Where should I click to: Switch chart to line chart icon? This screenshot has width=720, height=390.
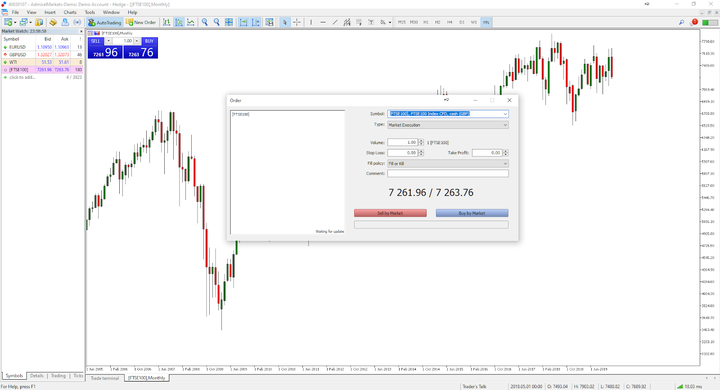click(x=191, y=22)
